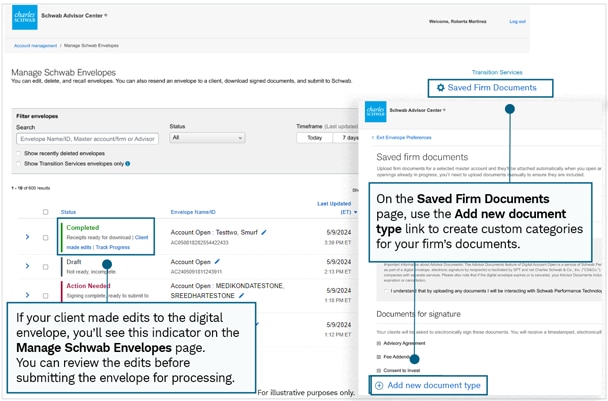The height and width of the screenshot is (401, 608).
Task: Click the 'Consent to Invest' document label
Action: click(x=402, y=370)
